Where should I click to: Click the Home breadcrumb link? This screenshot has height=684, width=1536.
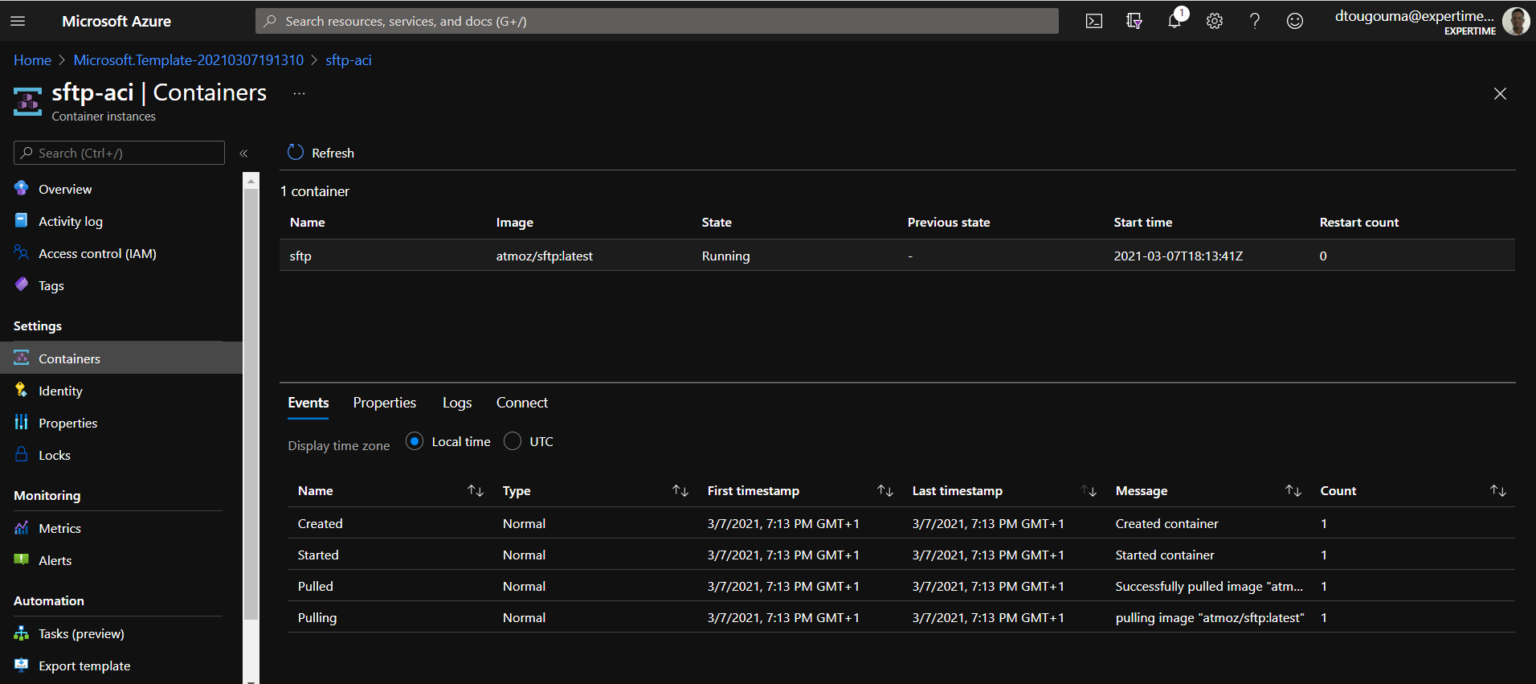(31, 59)
